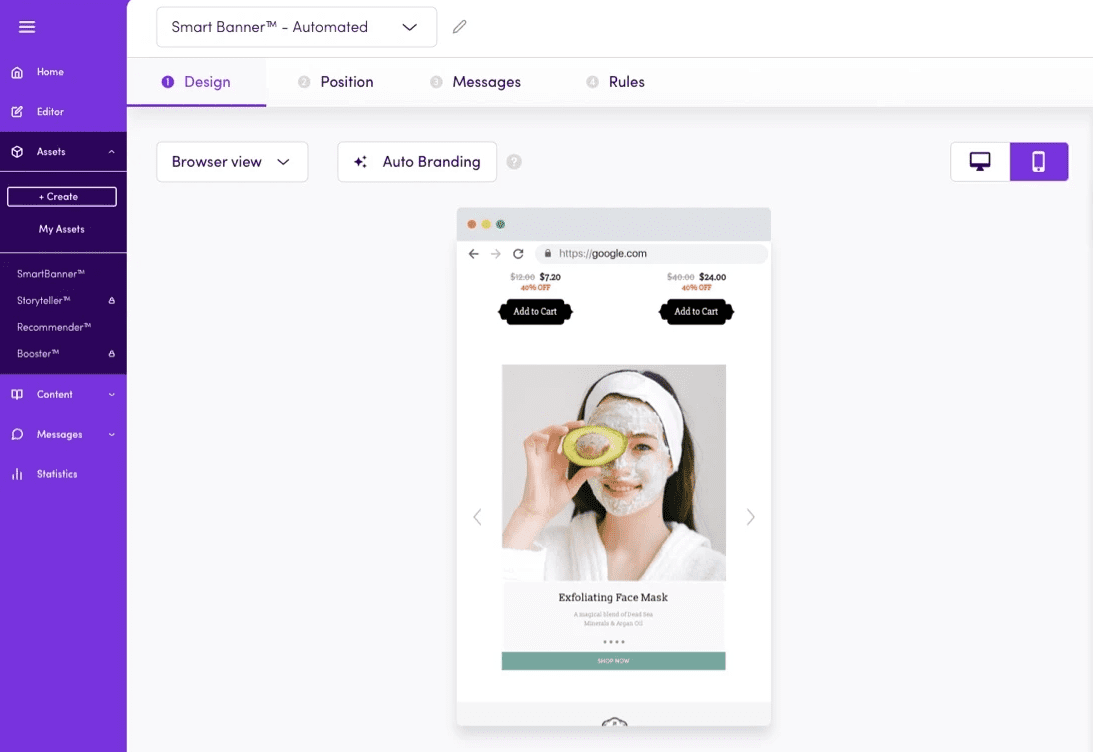The height and width of the screenshot is (752, 1093).
Task: Click the Home icon in sidebar
Action: [17, 72]
